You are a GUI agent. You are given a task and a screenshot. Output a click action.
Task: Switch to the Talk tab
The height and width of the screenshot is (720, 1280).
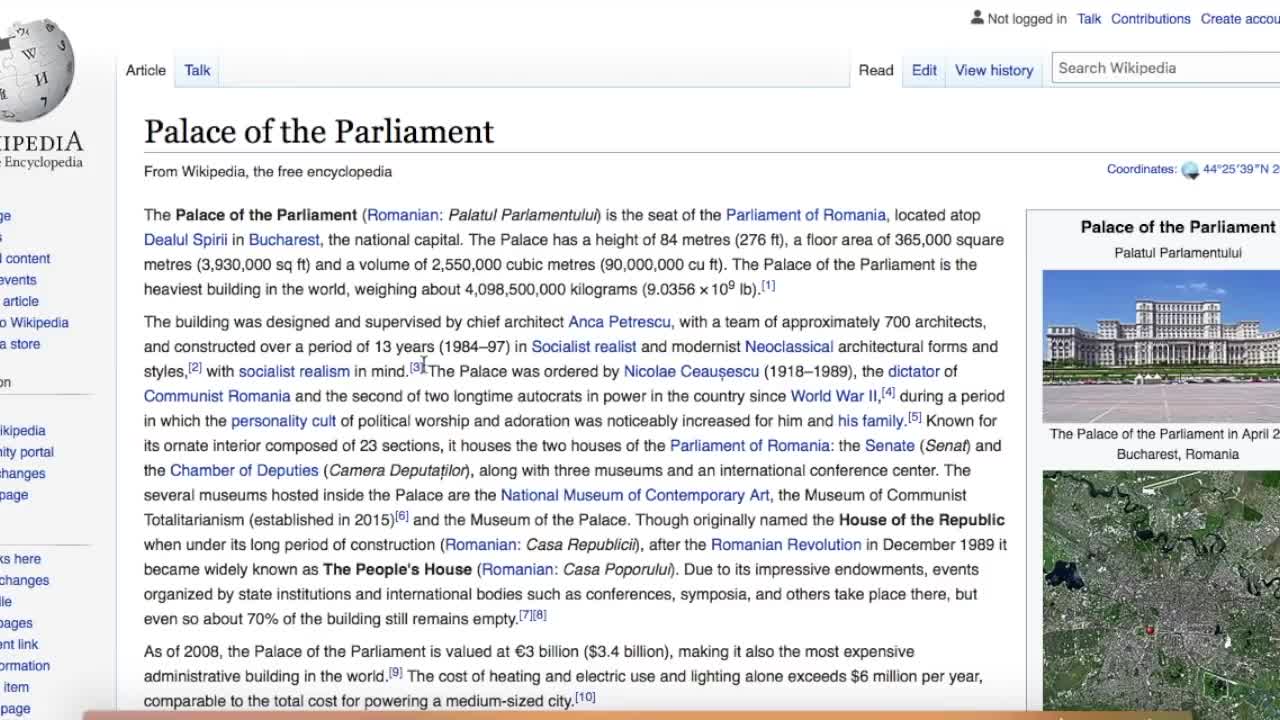(197, 70)
